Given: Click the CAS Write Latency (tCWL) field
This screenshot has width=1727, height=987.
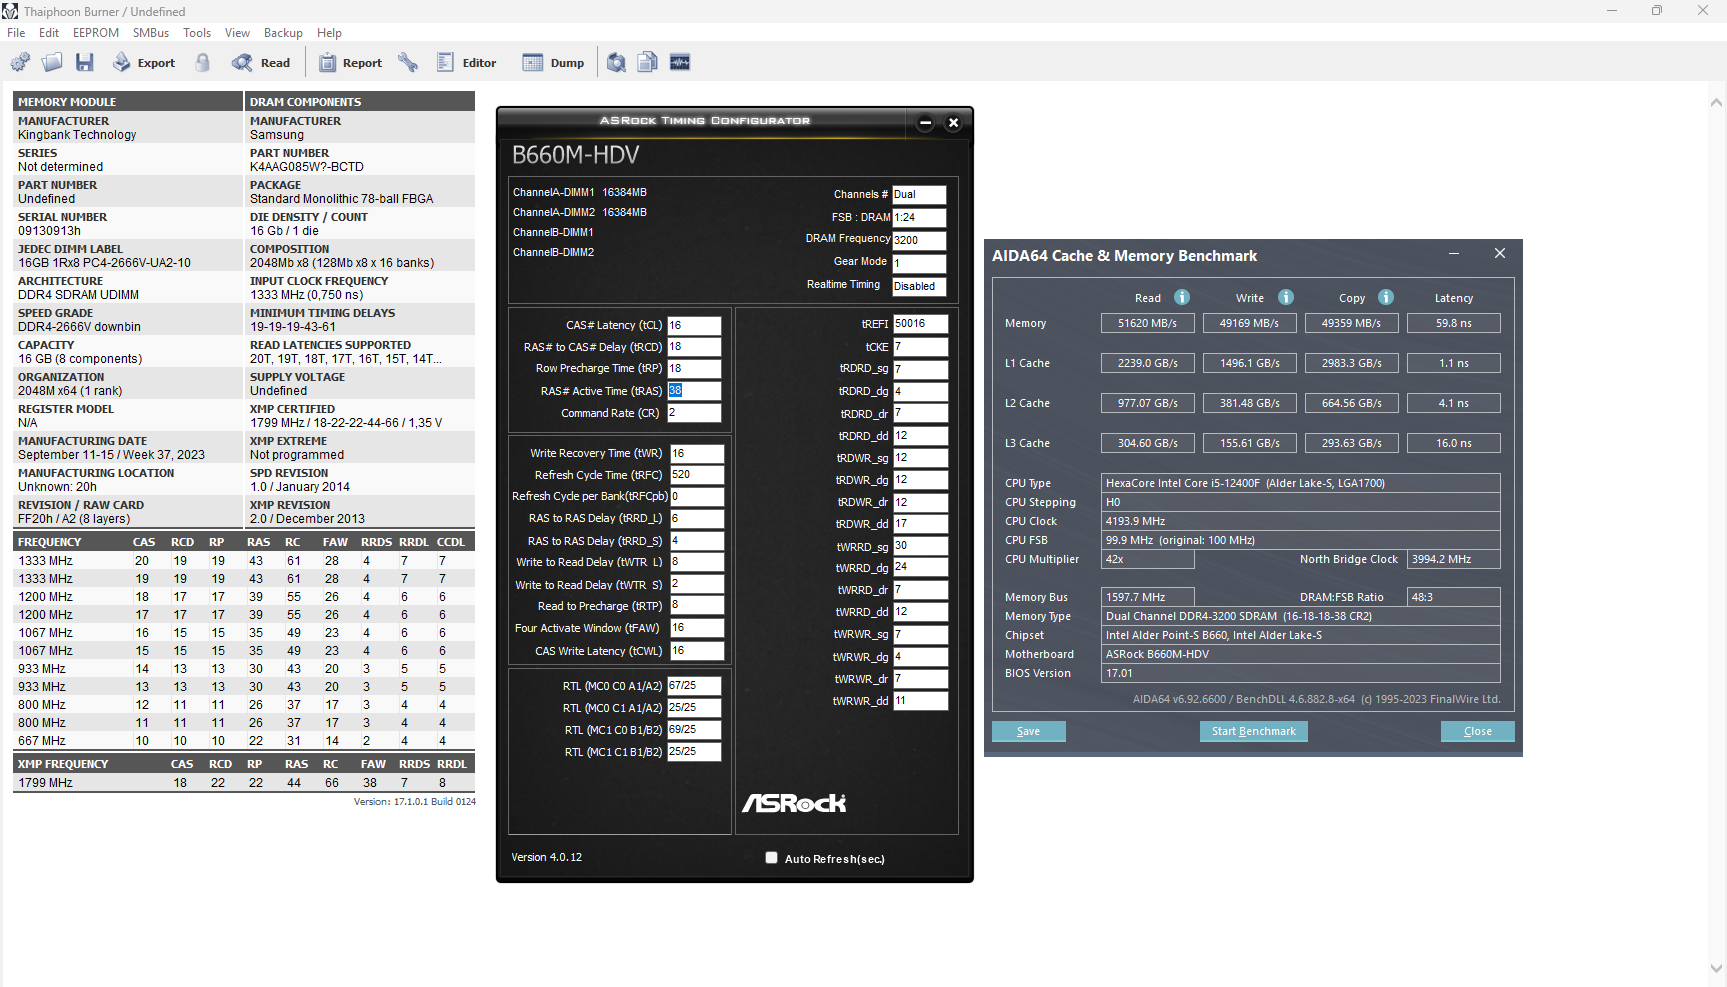Looking at the screenshot, I should tap(697, 651).
